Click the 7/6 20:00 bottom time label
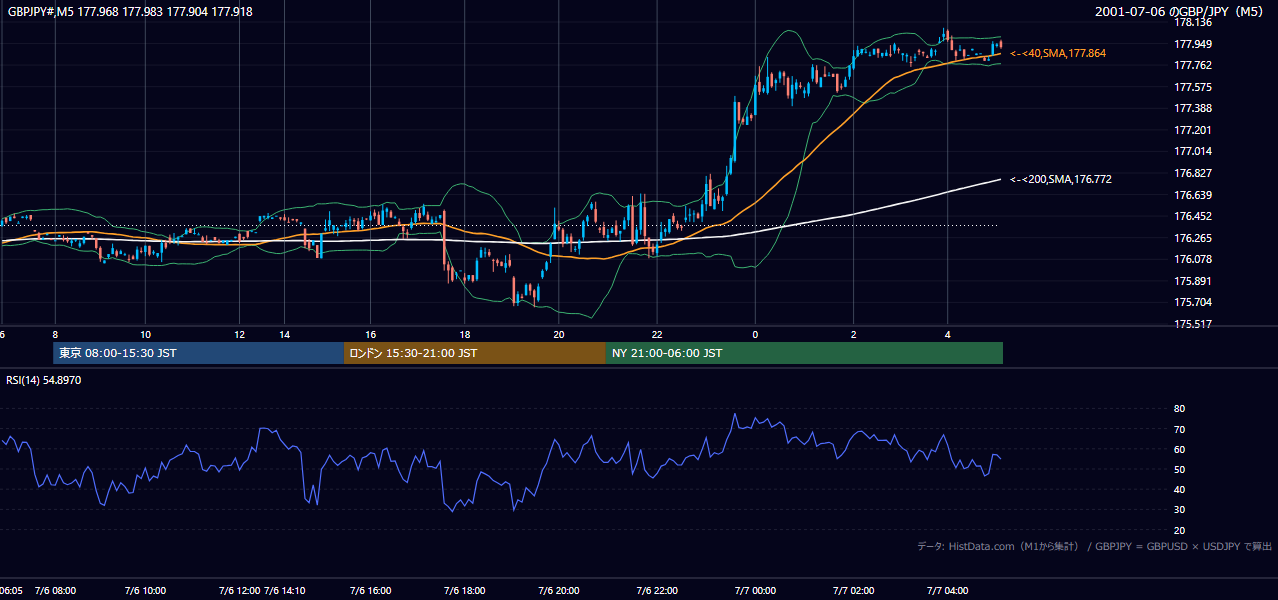 point(559,590)
